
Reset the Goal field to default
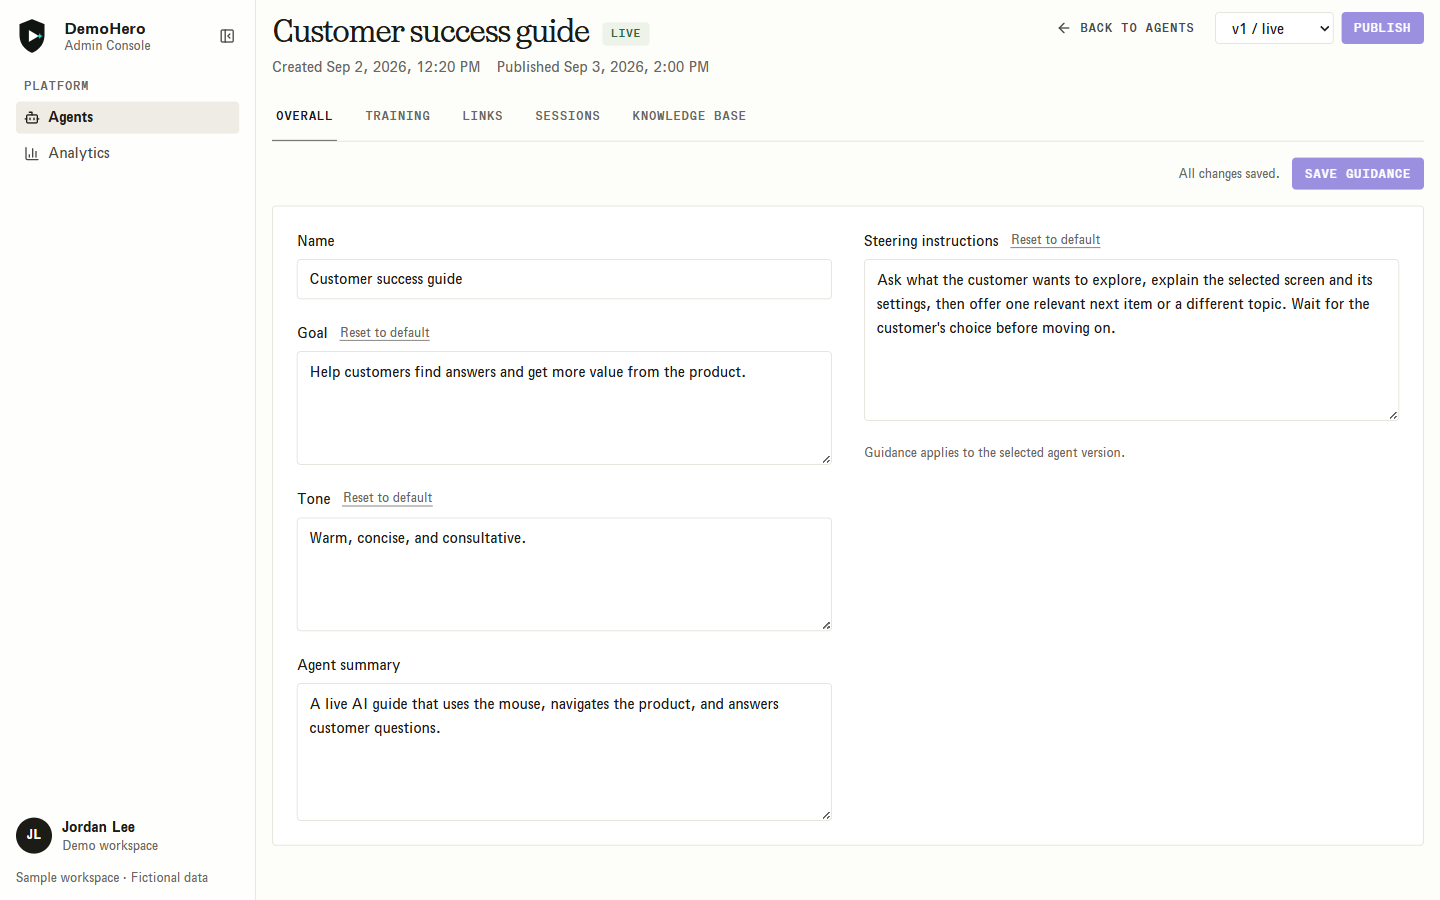coord(385,333)
